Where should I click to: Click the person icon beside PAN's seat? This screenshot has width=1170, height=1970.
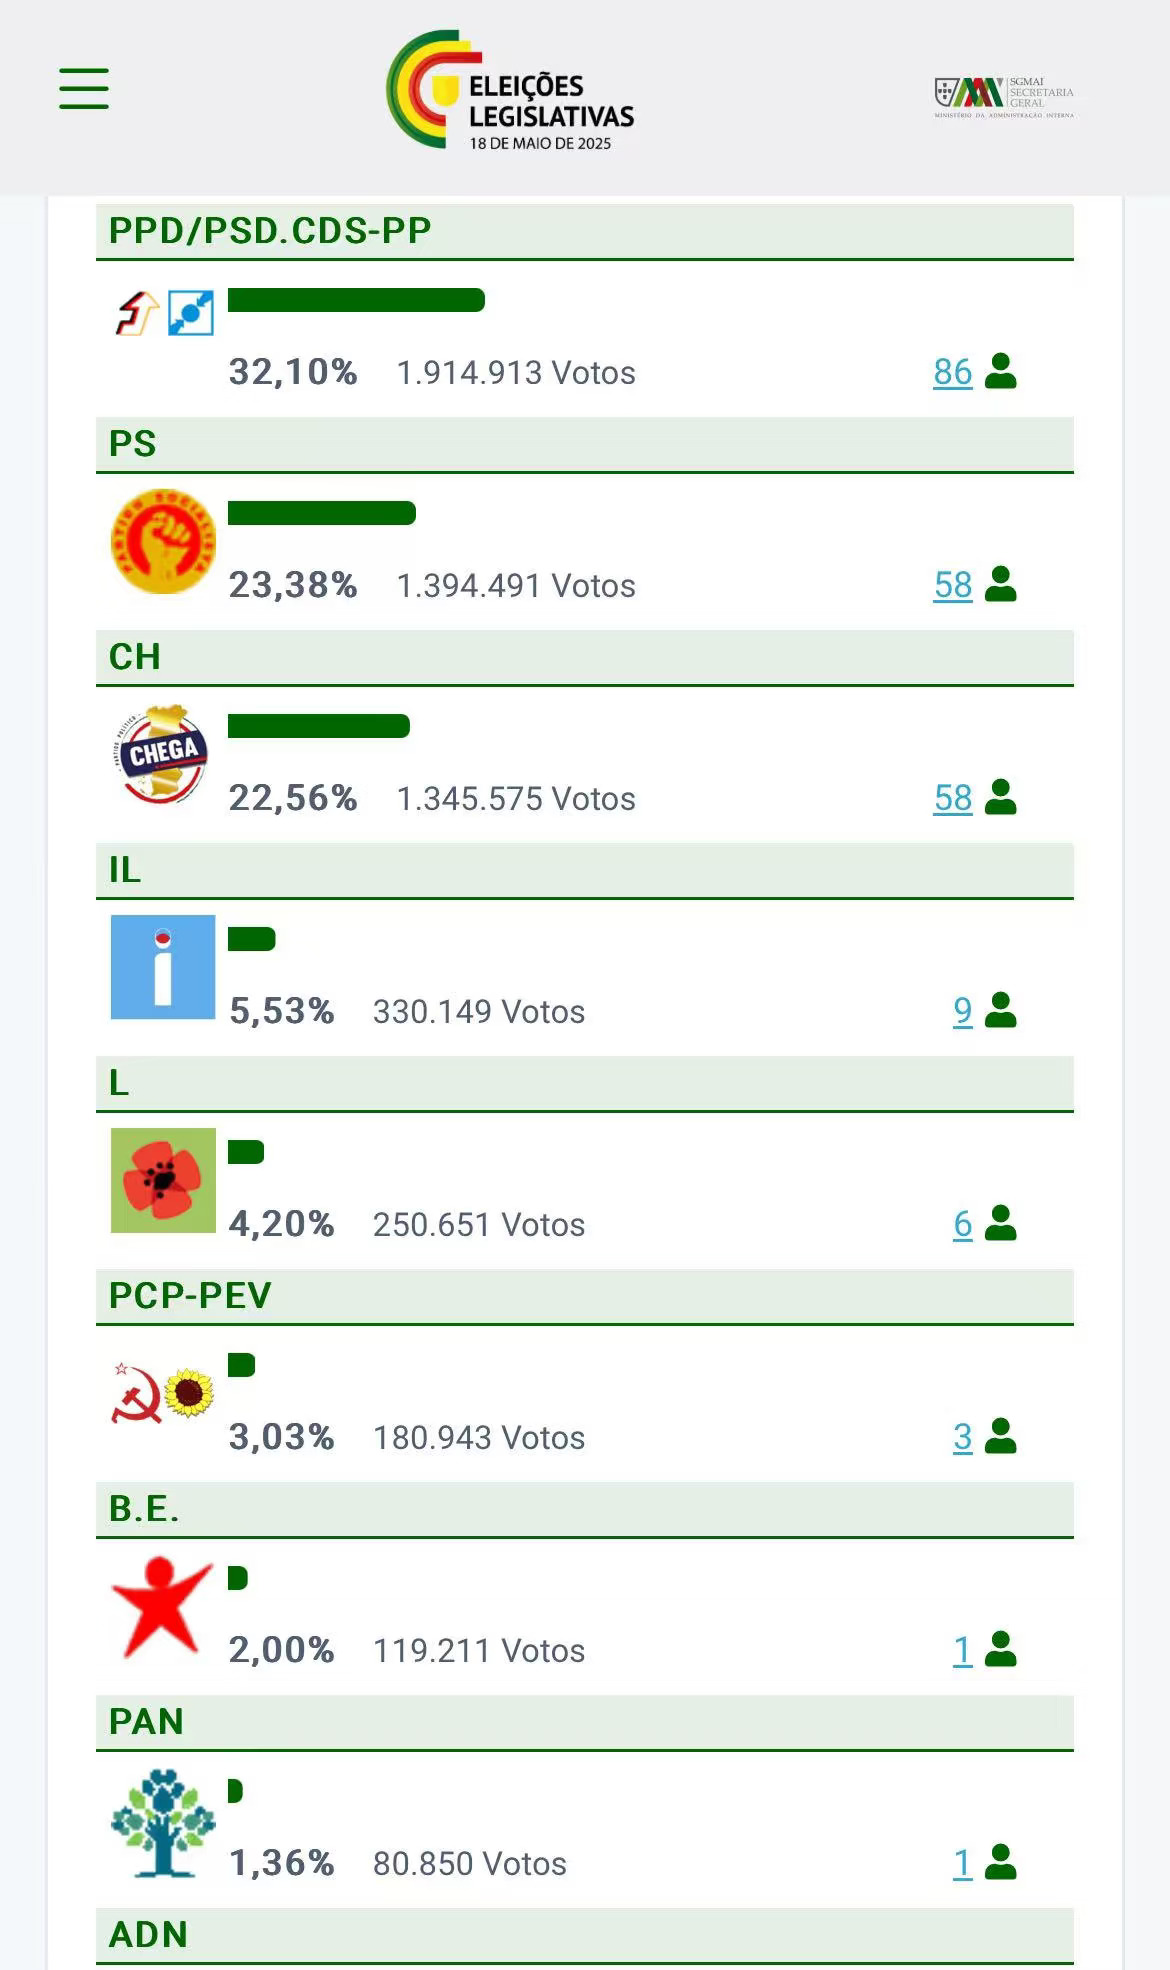[1000, 1862]
